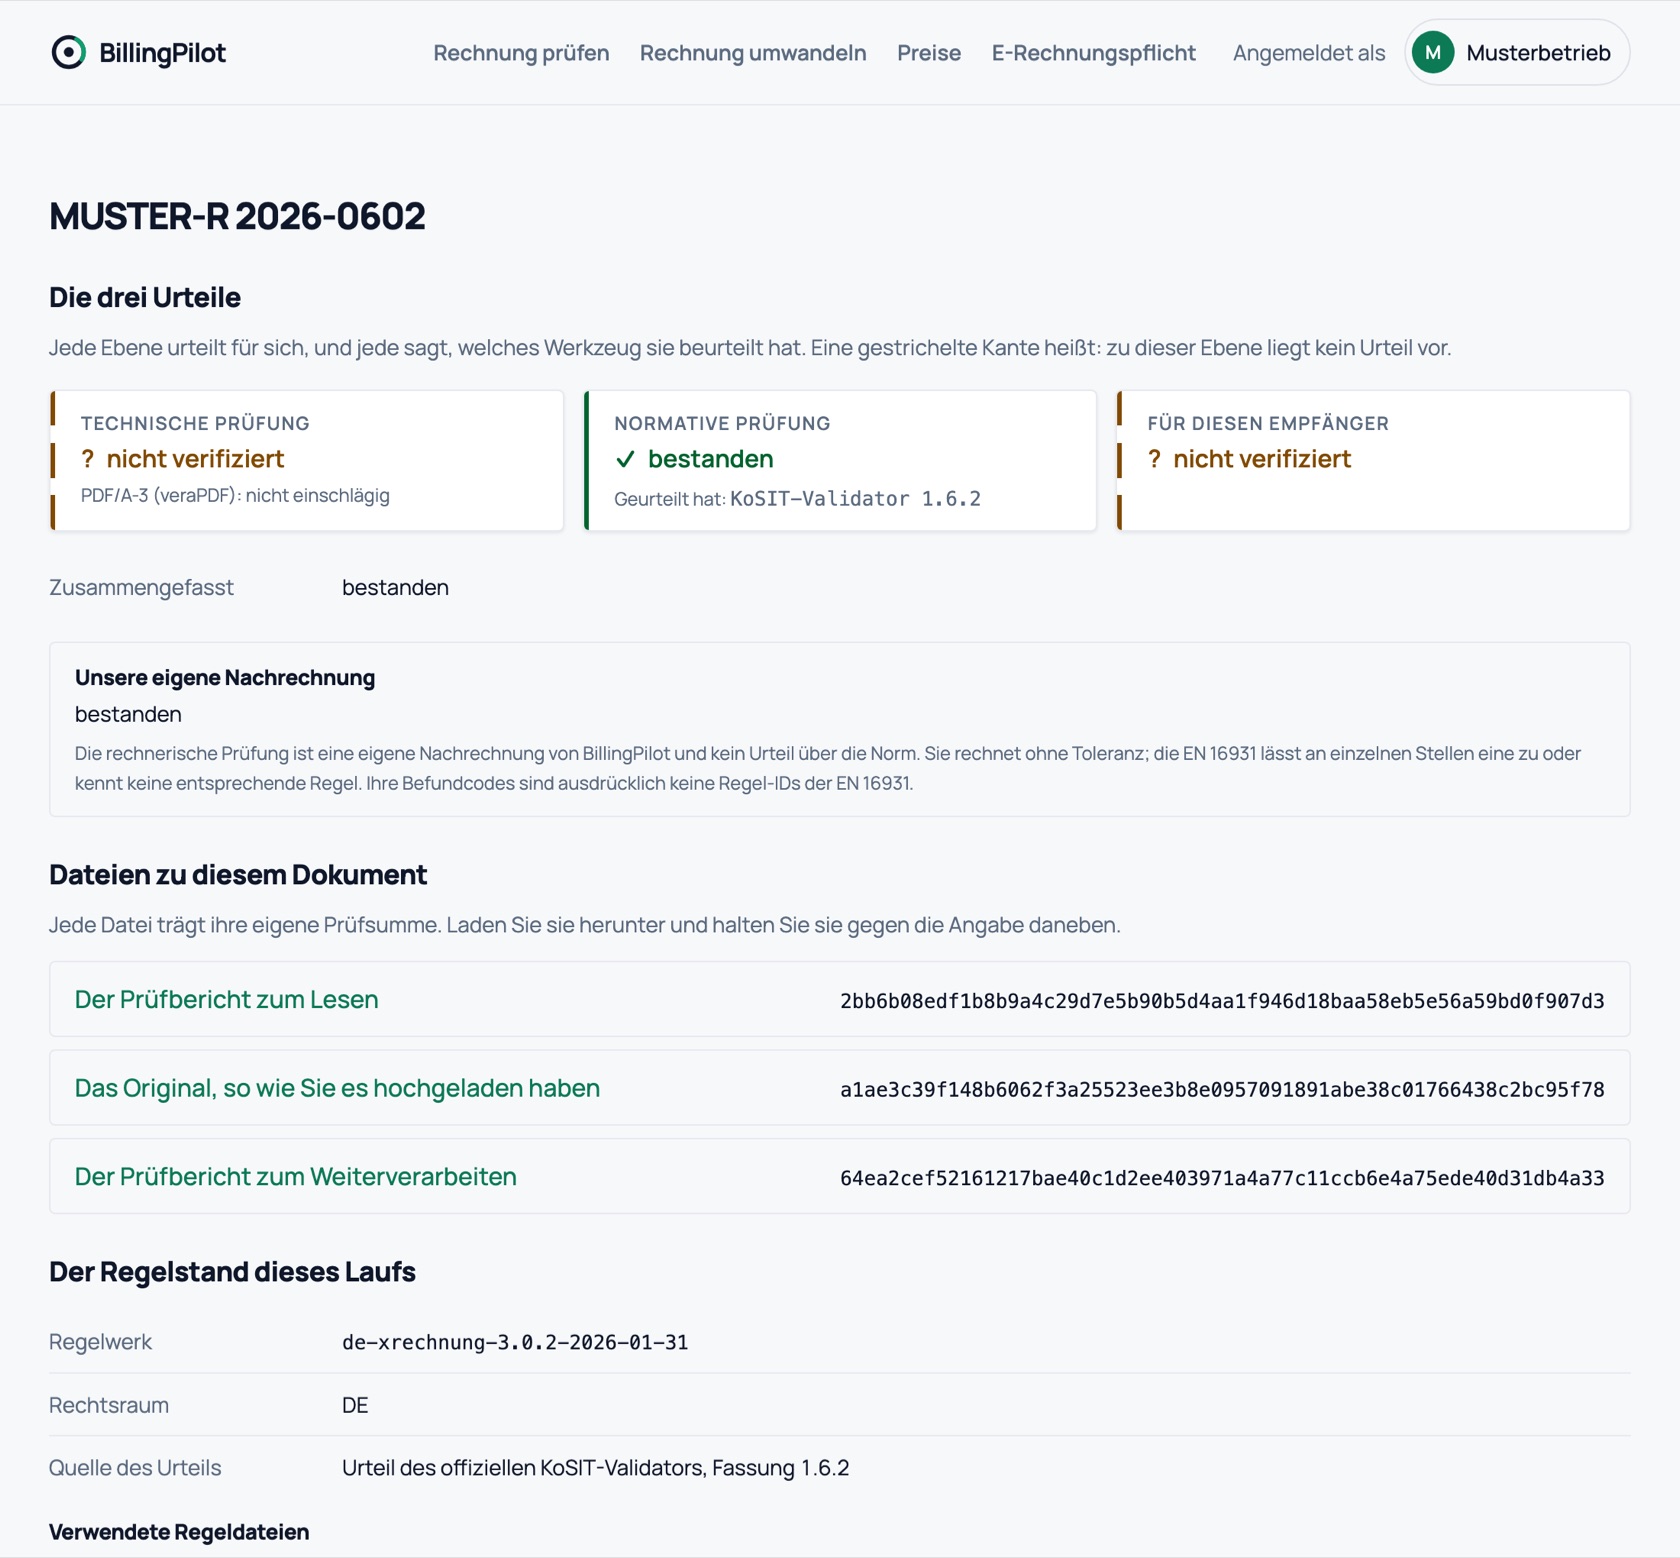
Task: Click the checksum starting with 2bb6b08e
Action: tap(1222, 1001)
